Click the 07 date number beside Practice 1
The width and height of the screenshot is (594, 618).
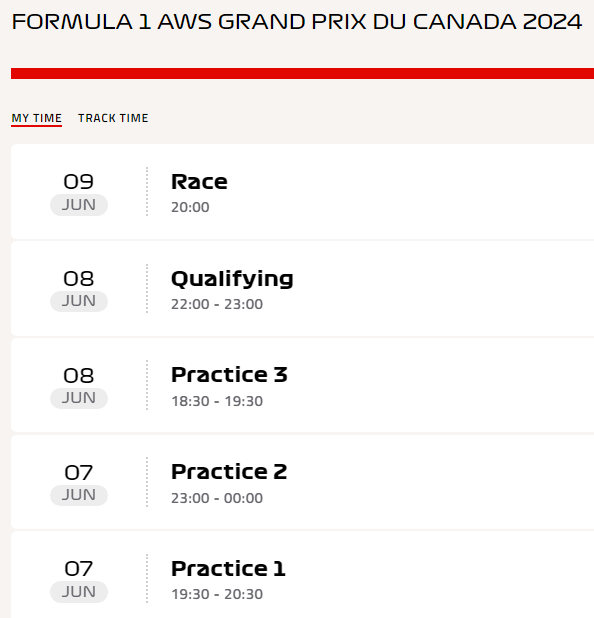coord(79,569)
